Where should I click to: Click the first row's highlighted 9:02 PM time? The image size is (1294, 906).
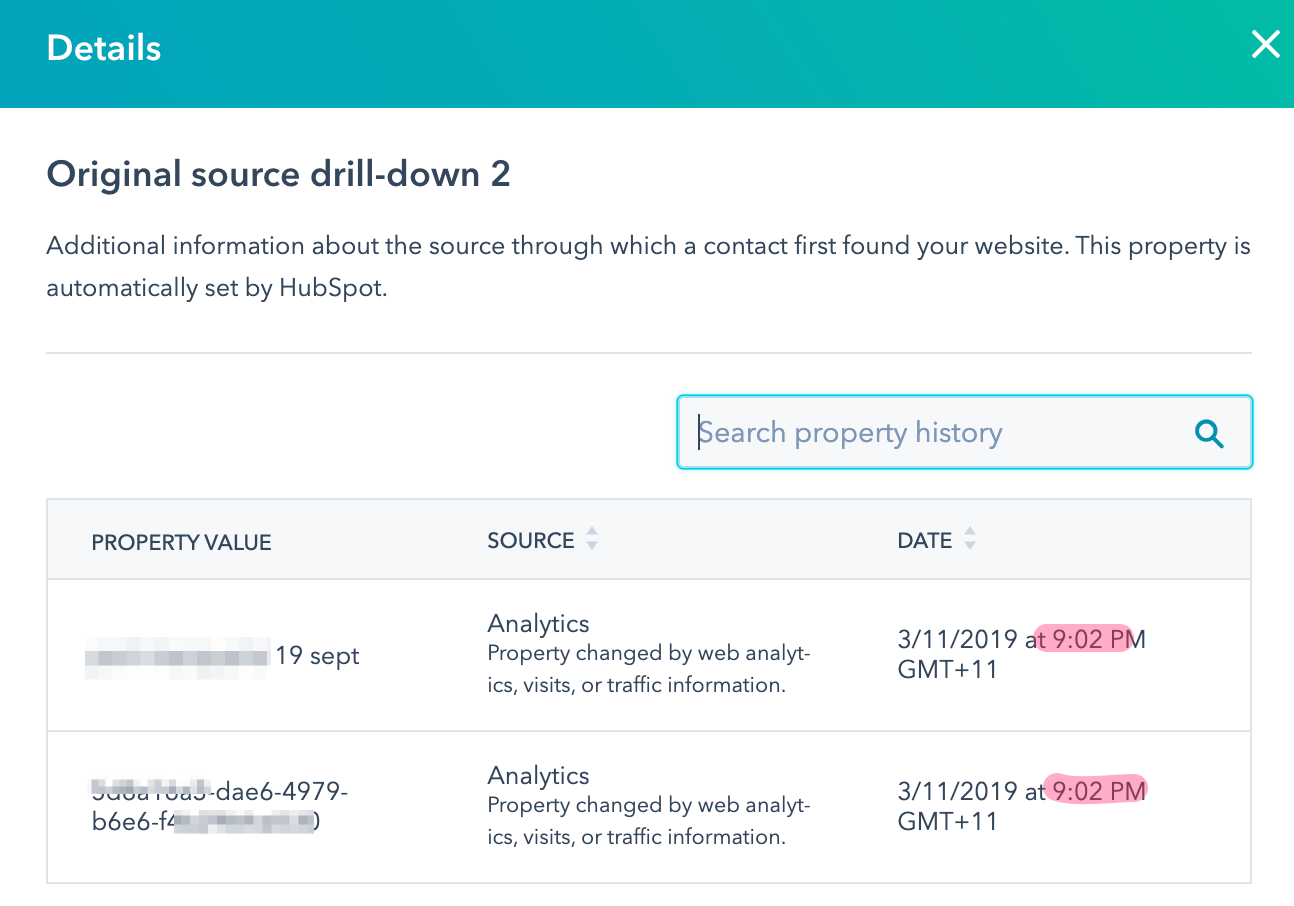[1089, 639]
